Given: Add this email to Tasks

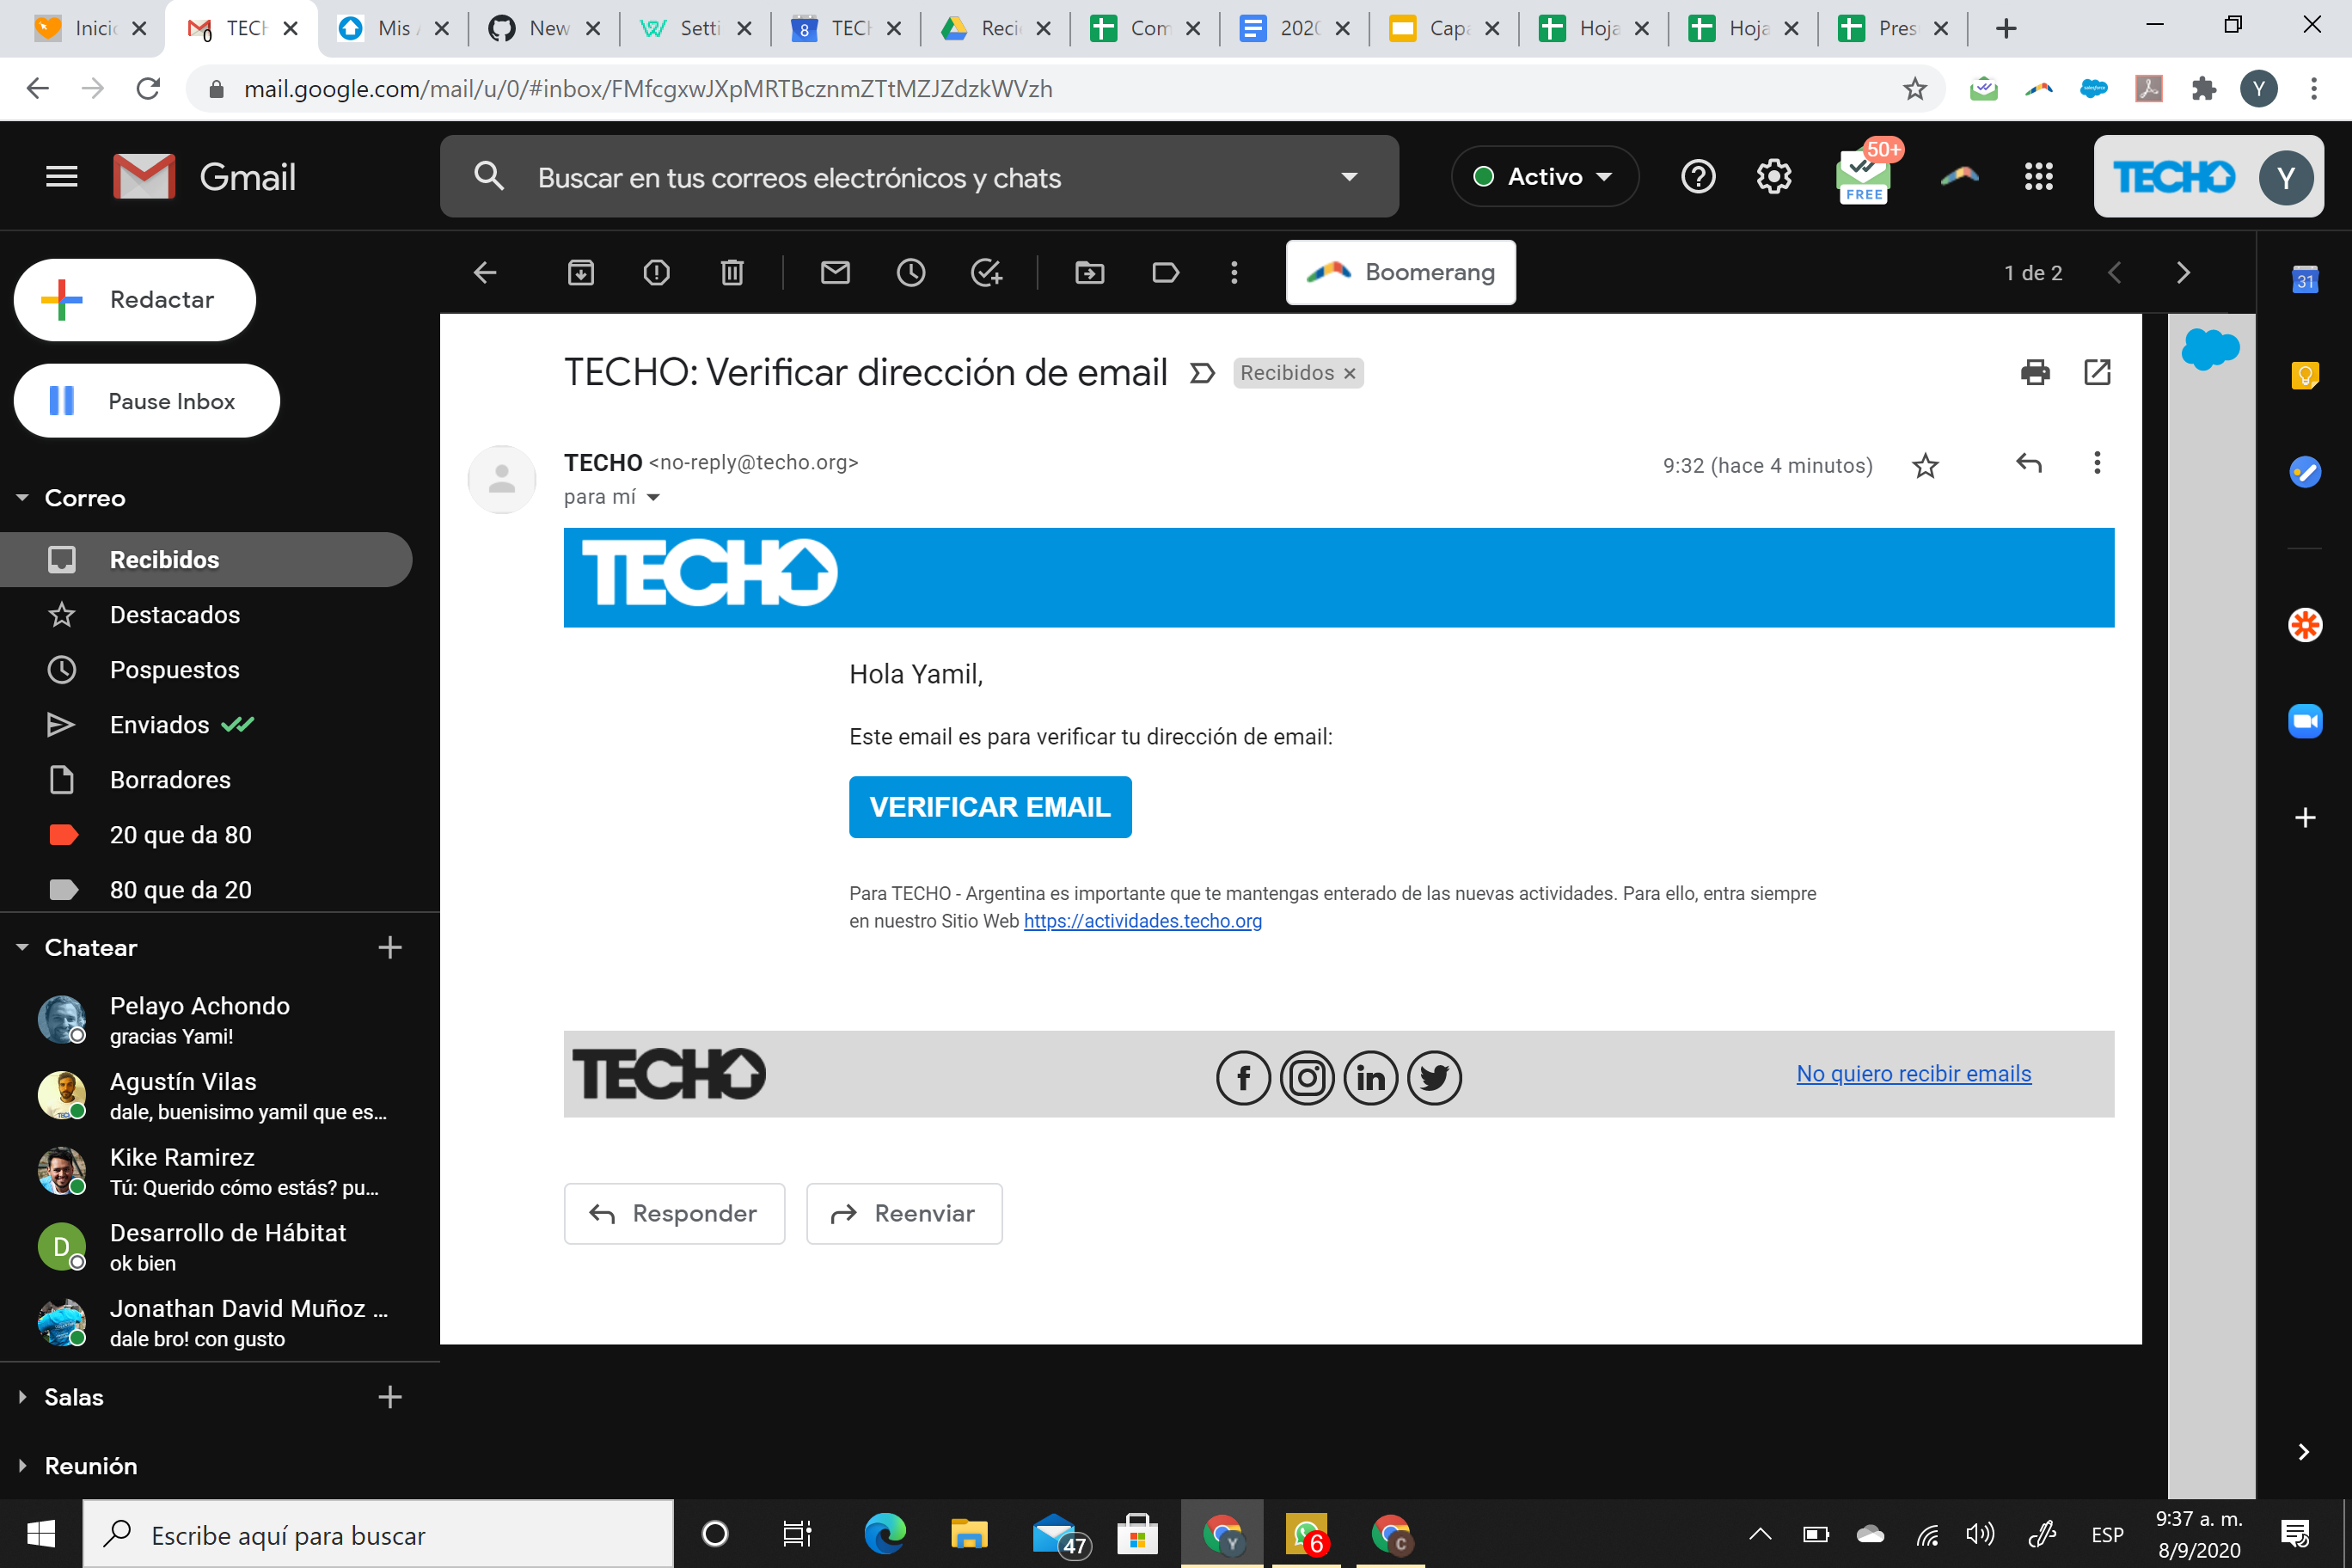Looking at the screenshot, I should click(988, 272).
